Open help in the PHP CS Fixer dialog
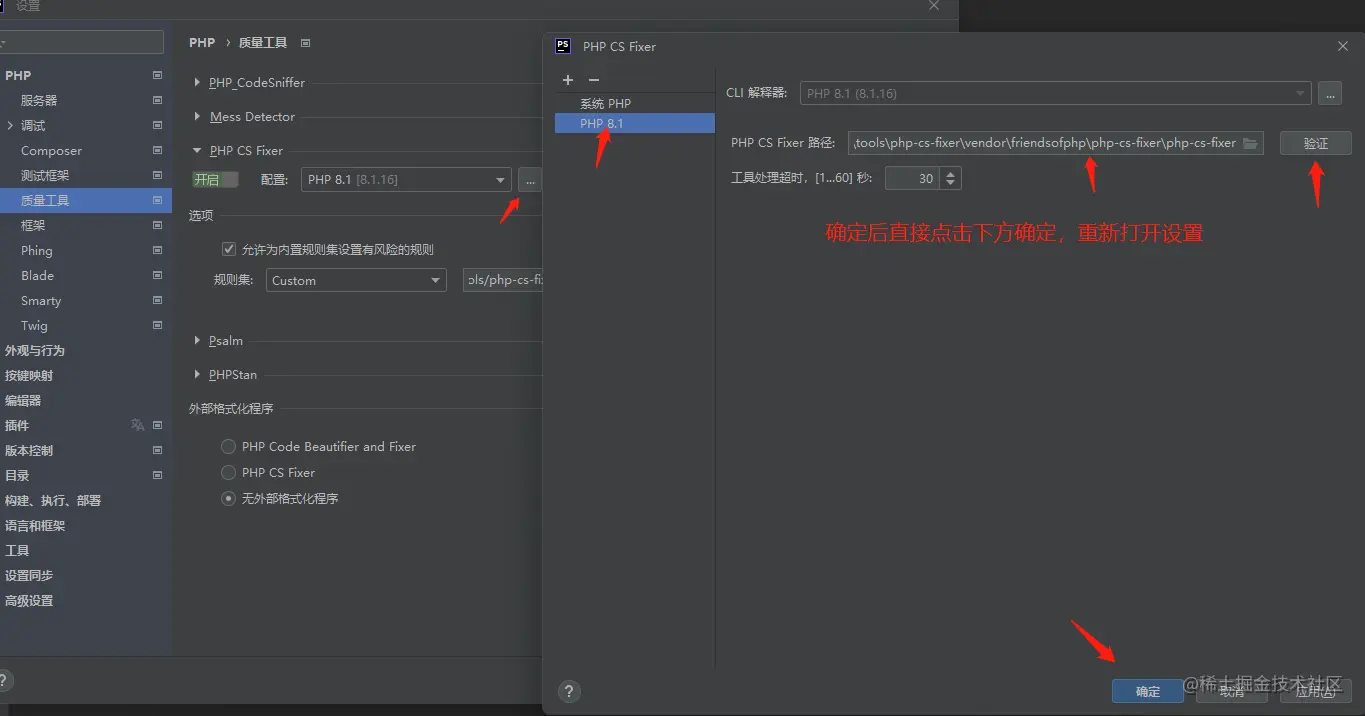Viewport: 1365px width, 716px height. tap(569, 691)
